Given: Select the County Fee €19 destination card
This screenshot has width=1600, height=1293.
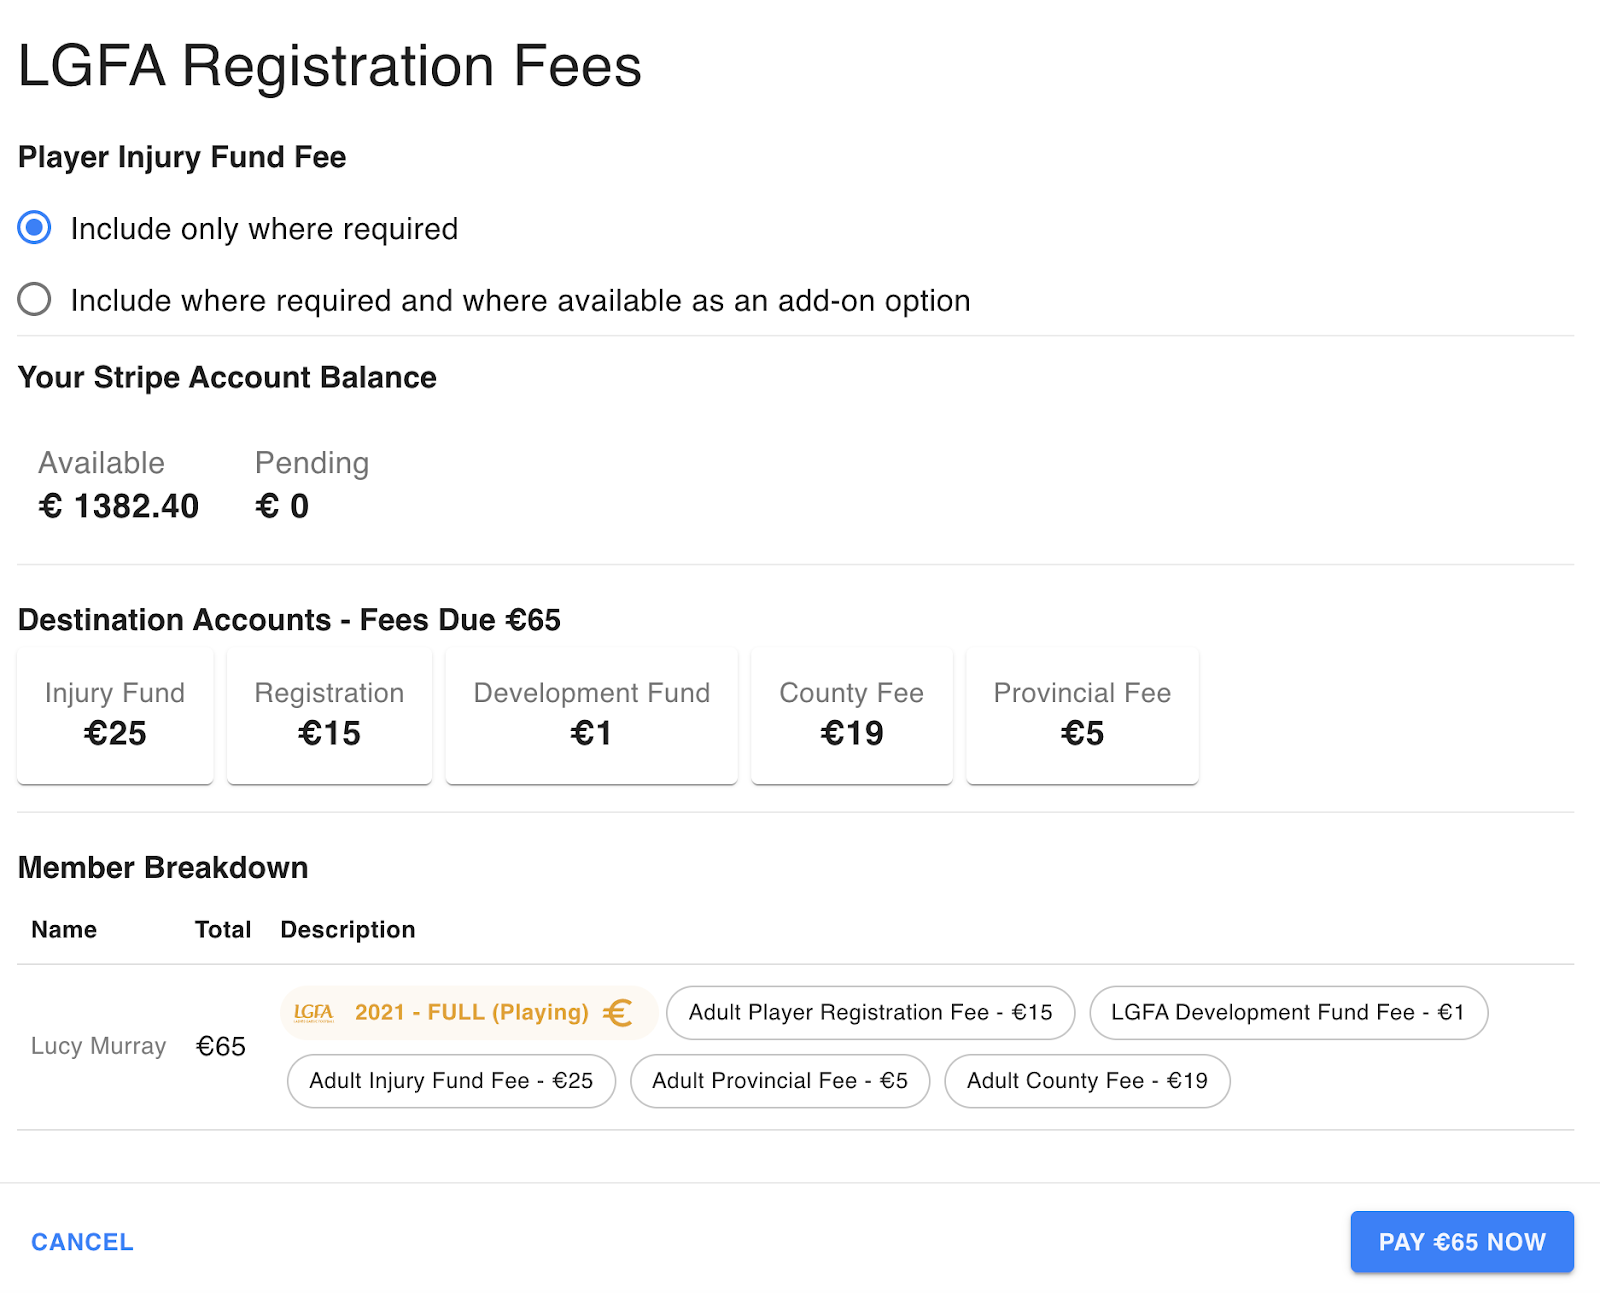Looking at the screenshot, I should tap(851, 715).
